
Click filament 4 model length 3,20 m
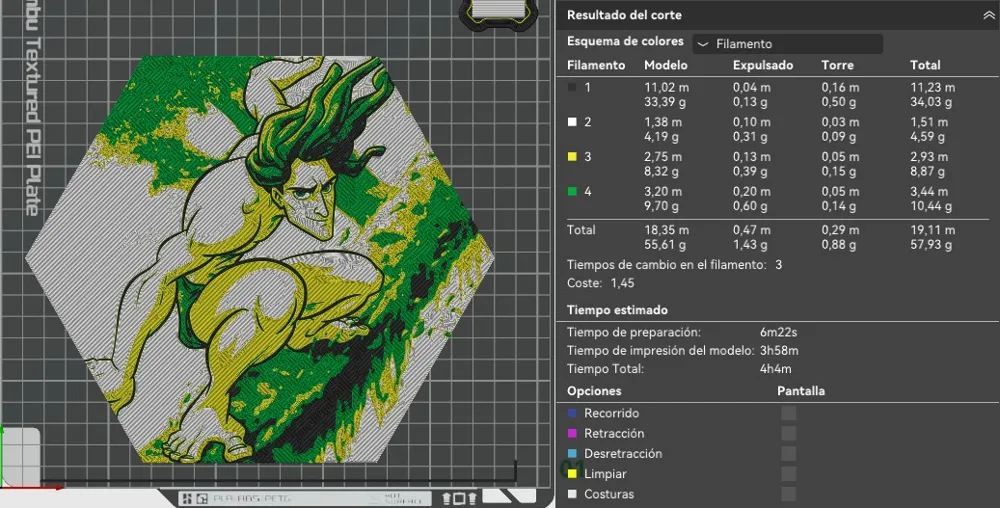point(663,191)
